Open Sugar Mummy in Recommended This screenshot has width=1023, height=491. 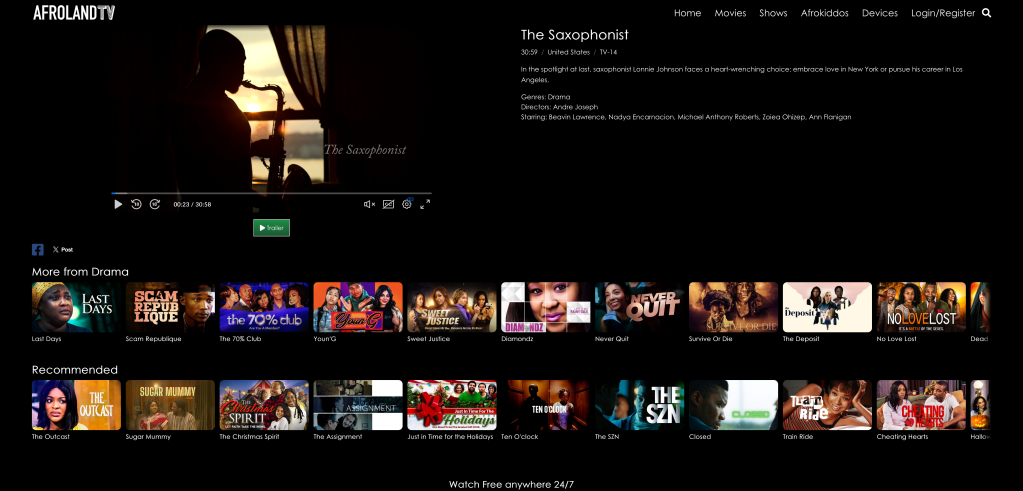[170, 405]
